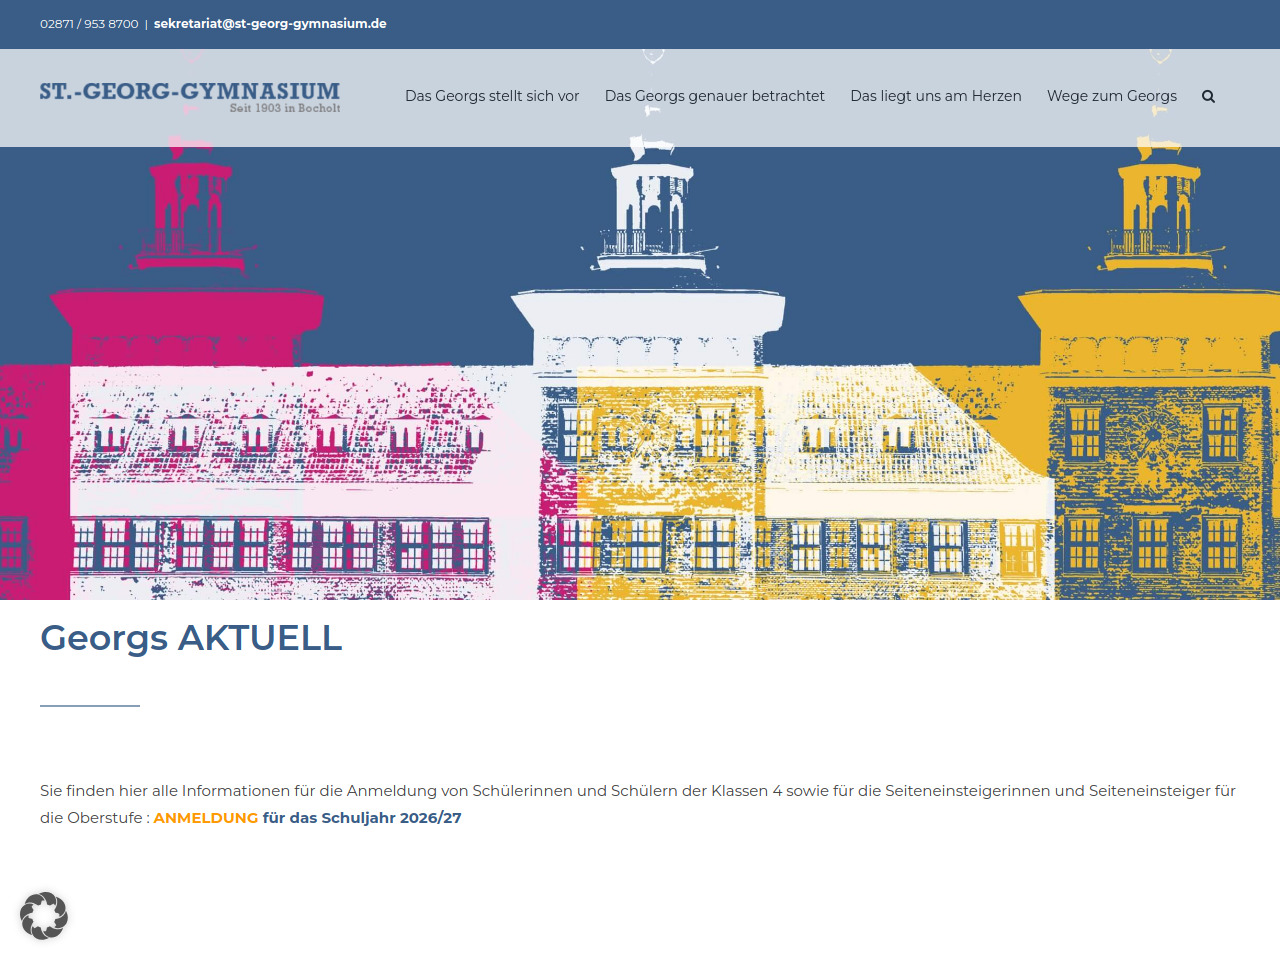Click the pink building facade windows
Screen dimensions: 1280x960
click(x=280, y=545)
